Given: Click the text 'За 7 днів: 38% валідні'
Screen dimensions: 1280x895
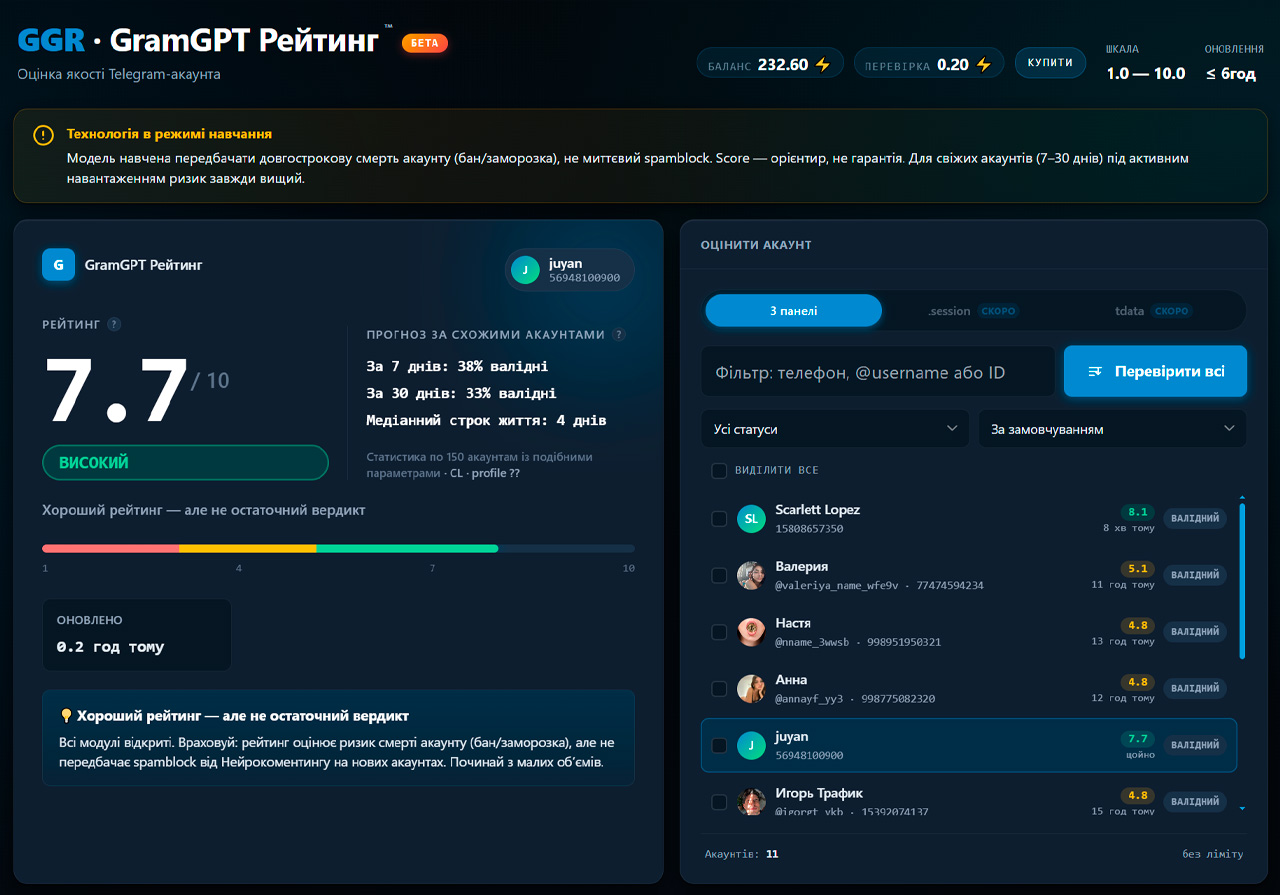Looking at the screenshot, I should [x=457, y=366].
